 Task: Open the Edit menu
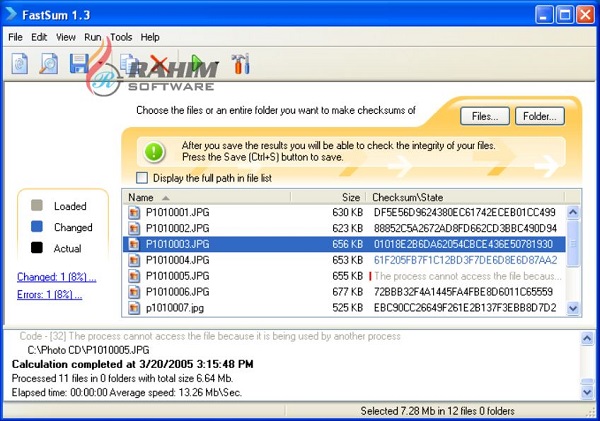[39, 37]
